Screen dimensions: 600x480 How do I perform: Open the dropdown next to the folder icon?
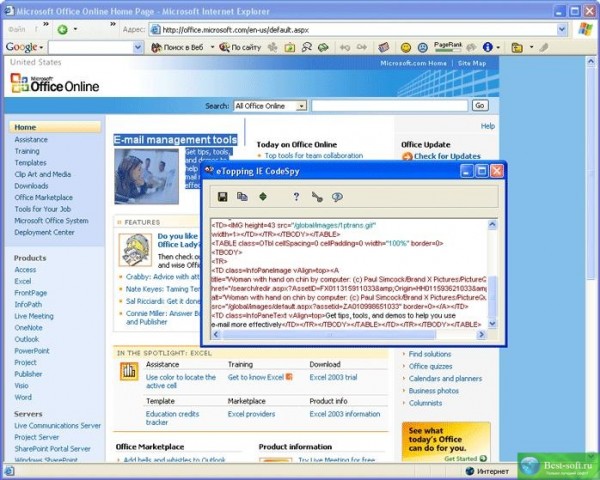[x=531, y=47]
